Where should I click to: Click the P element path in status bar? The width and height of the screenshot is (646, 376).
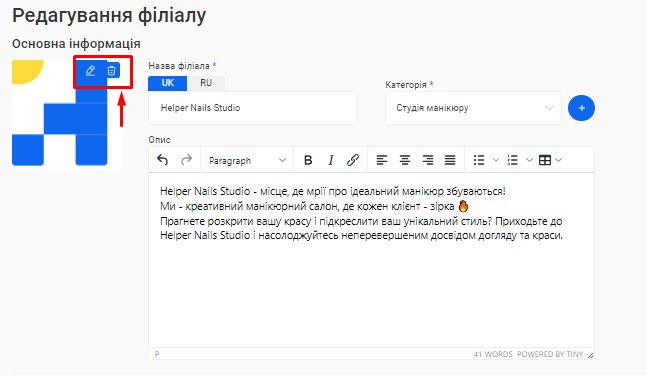(157, 354)
